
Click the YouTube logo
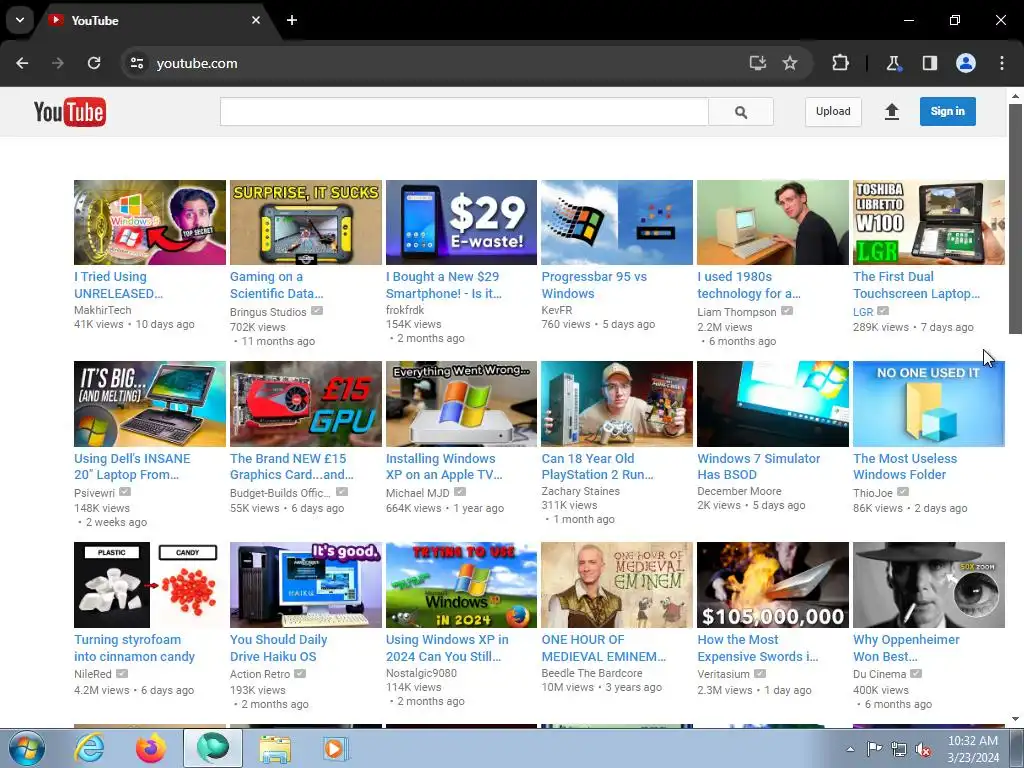[70, 112]
